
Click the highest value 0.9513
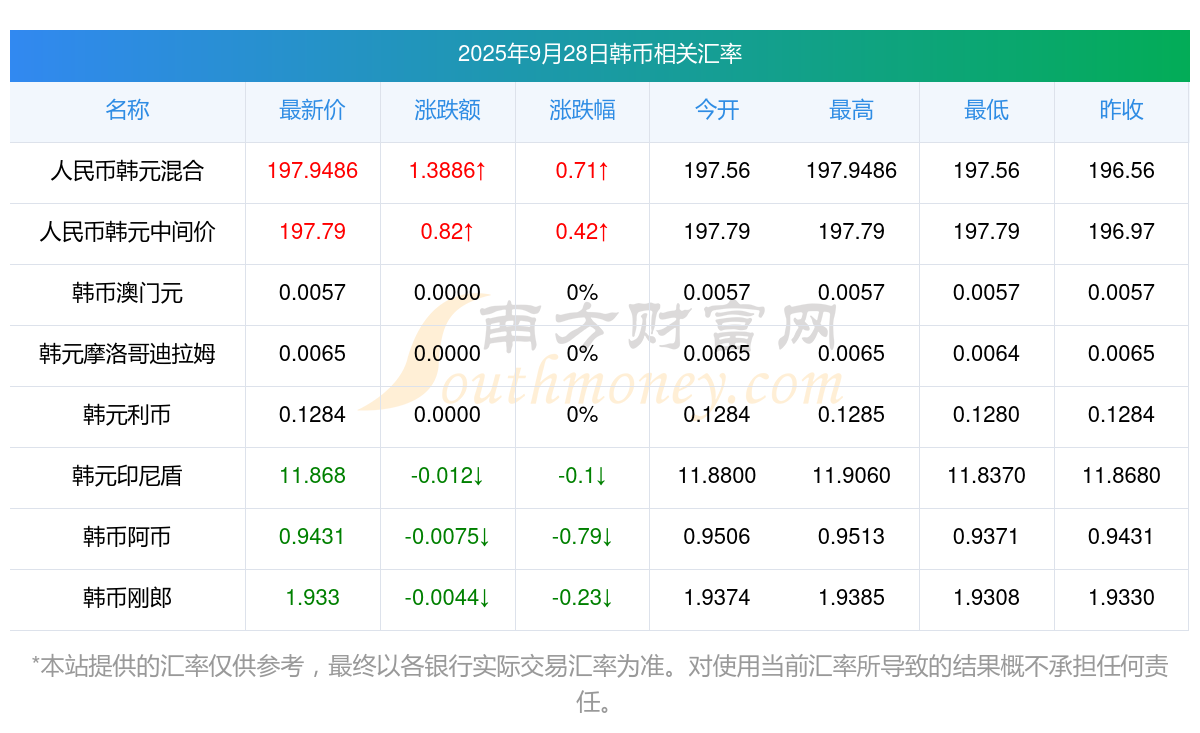[x=851, y=537]
